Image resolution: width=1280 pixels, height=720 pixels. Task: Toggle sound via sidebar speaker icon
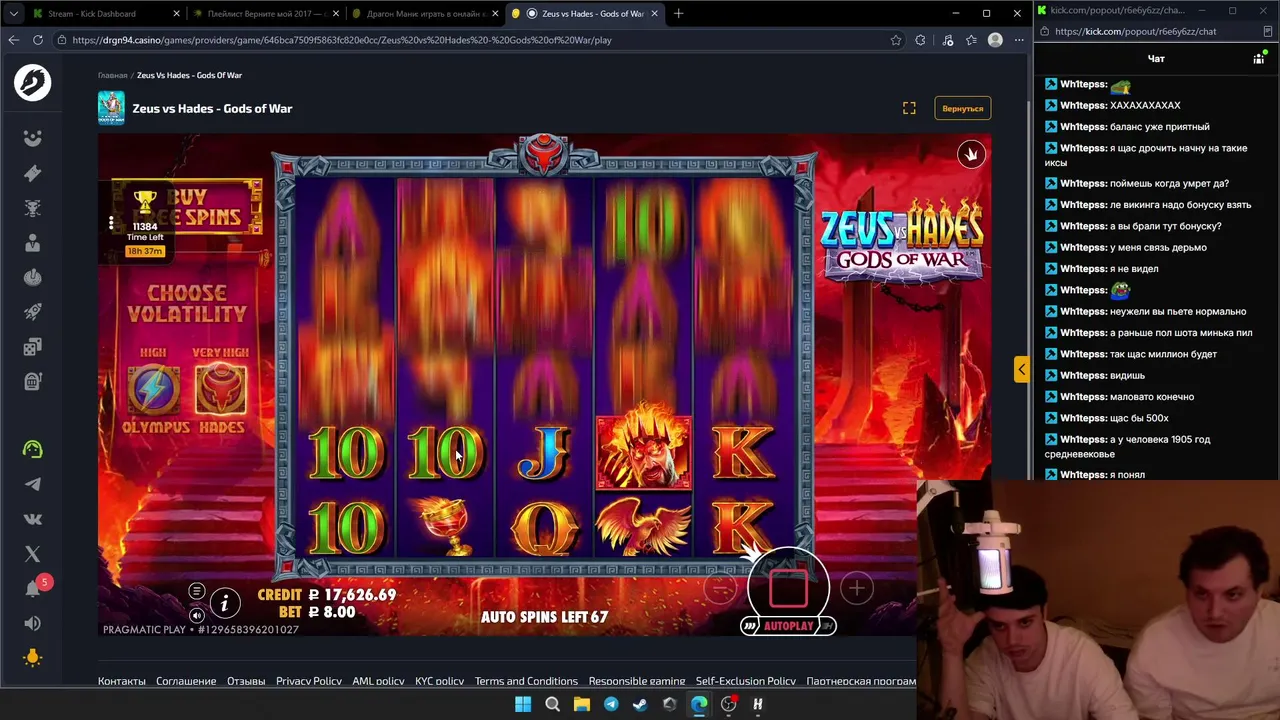coord(33,623)
